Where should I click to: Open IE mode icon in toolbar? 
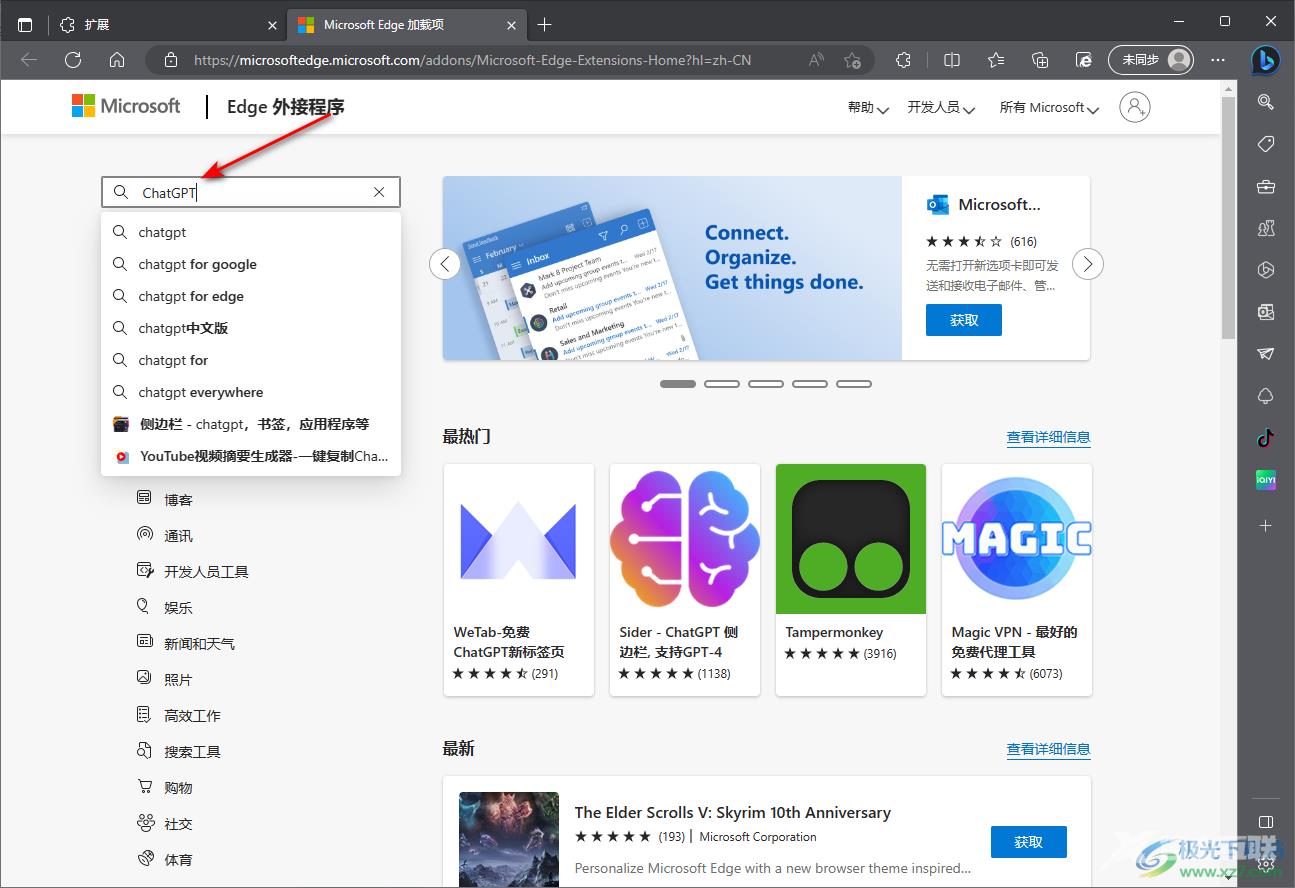(1084, 60)
